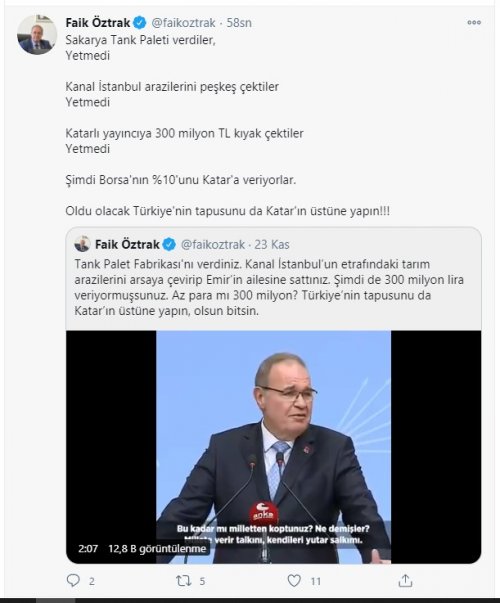Click the 12,8 B görüntülenme view count

click(x=157, y=548)
